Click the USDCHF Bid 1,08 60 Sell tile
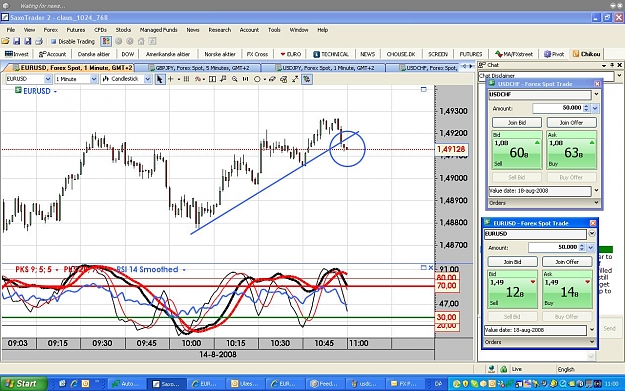Viewport: 625px width, 391px height. point(517,149)
